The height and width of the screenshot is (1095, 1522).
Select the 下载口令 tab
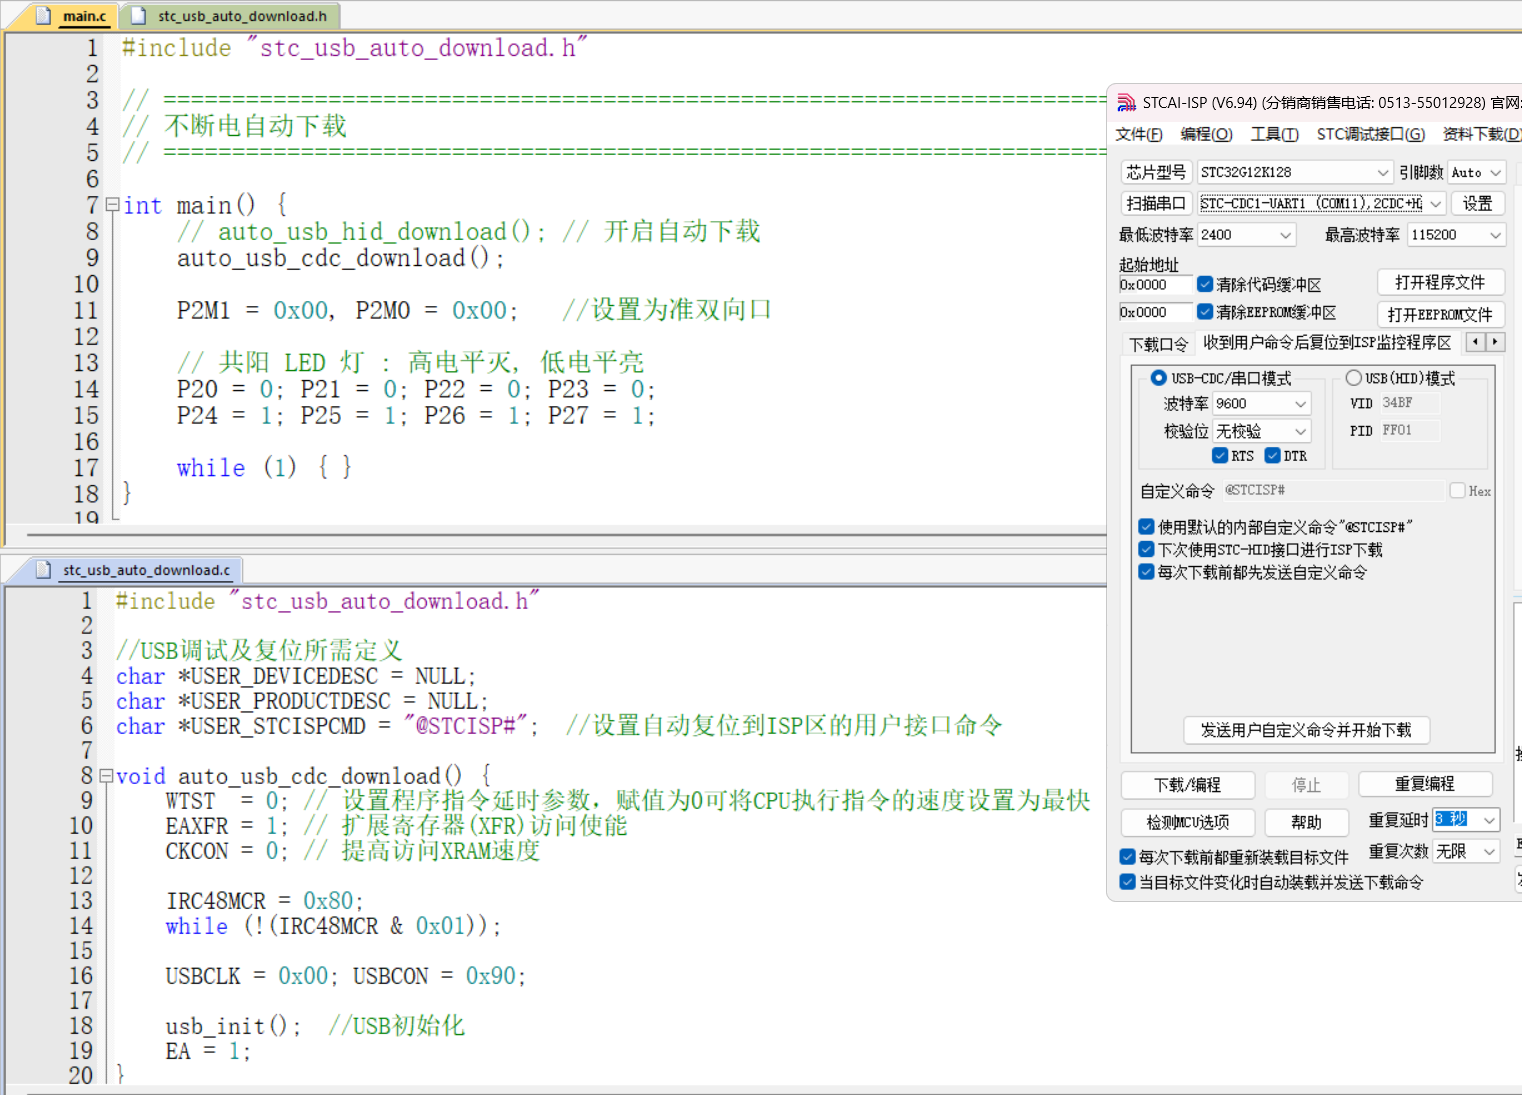[1158, 344]
